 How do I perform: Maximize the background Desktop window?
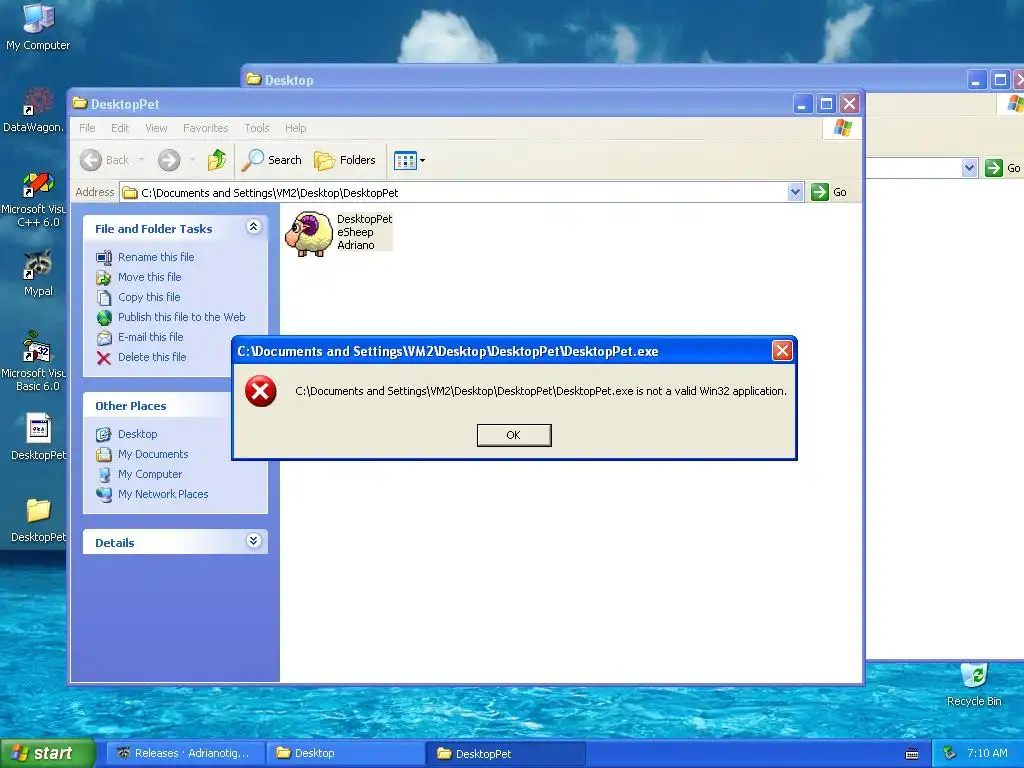[x=1000, y=80]
